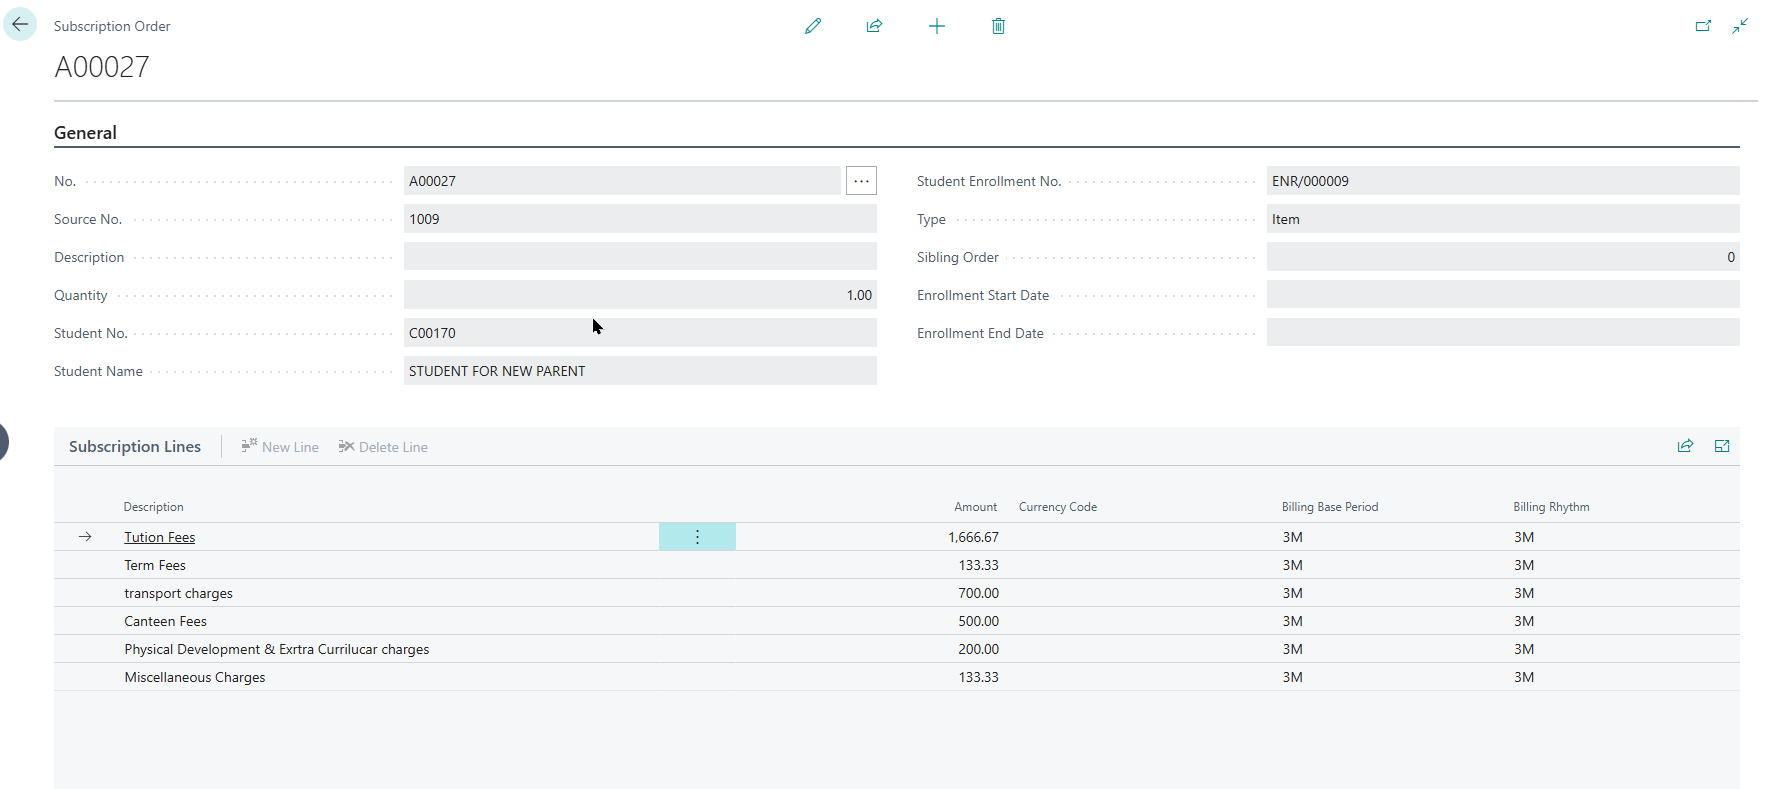Expand Subscription Lines part to full view
The height and width of the screenshot is (789, 1784).
point(1722,446)
